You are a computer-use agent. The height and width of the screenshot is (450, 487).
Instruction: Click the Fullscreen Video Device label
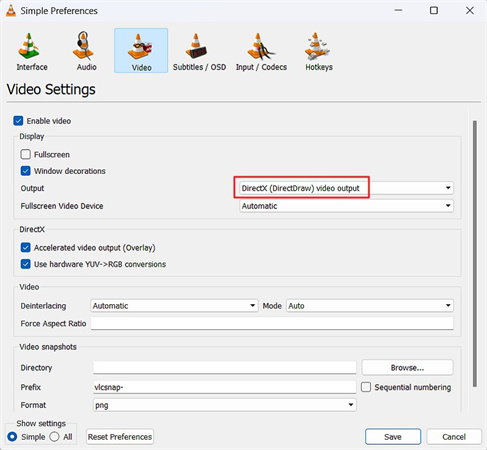(62, 206)
